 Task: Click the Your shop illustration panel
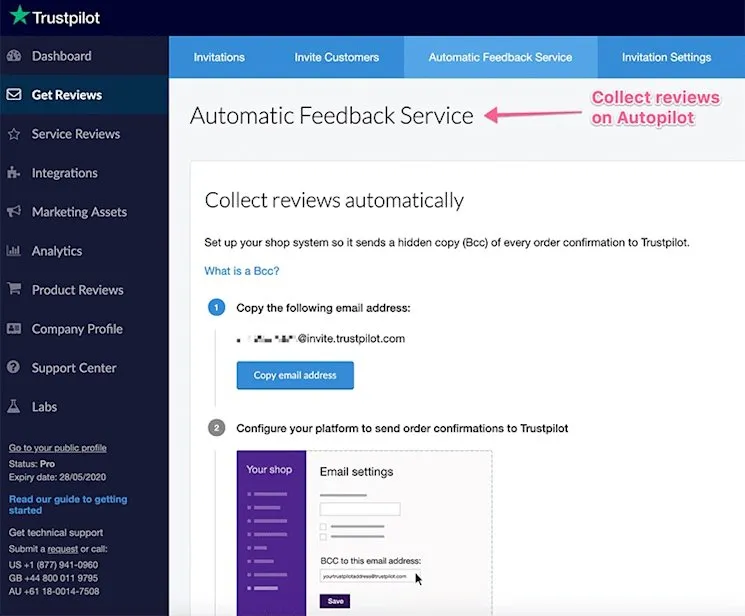click(271, 533)
